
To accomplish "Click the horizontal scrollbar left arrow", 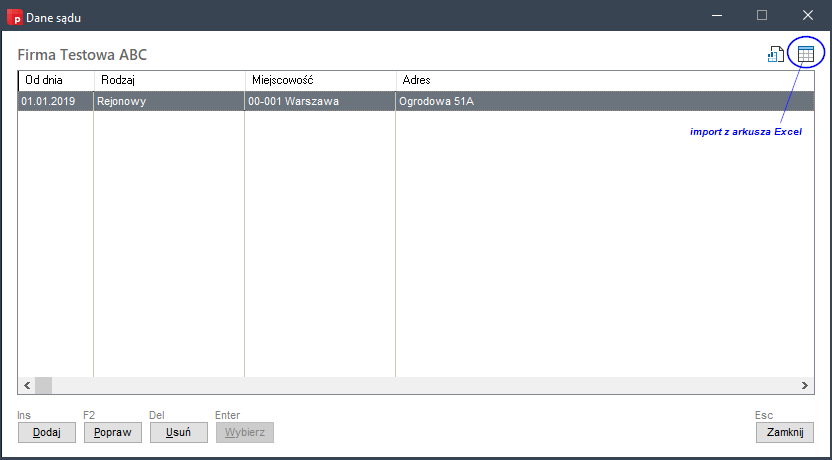I will click(26, 386).
